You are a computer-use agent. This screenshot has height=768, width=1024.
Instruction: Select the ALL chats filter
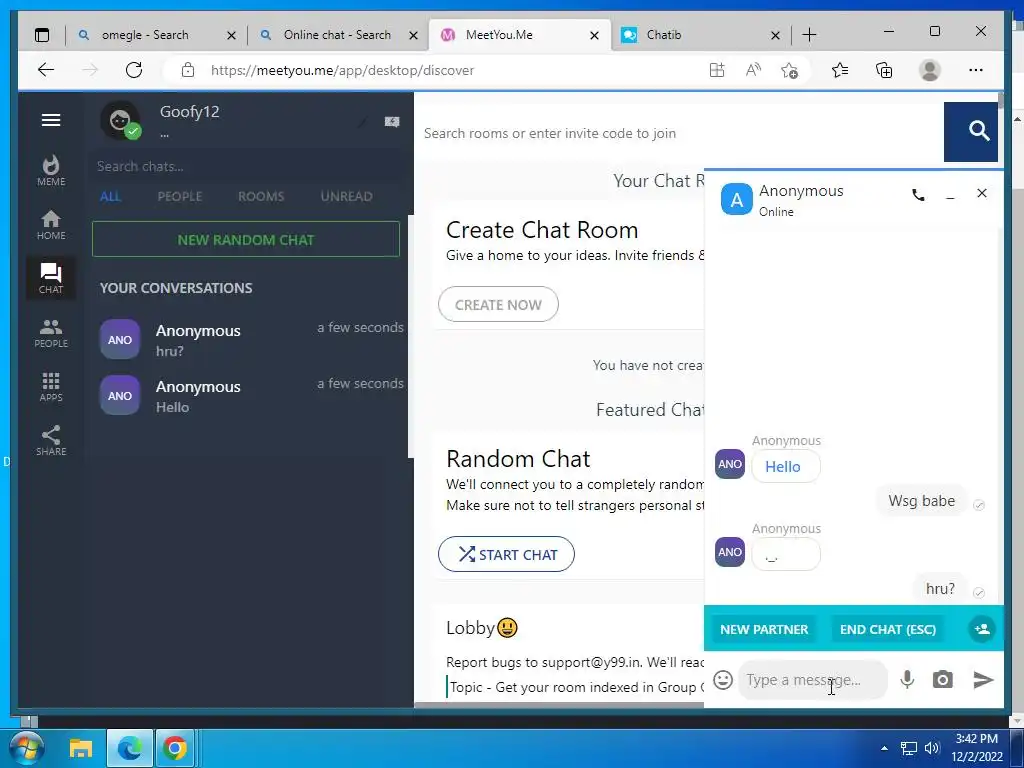[110, 197]
